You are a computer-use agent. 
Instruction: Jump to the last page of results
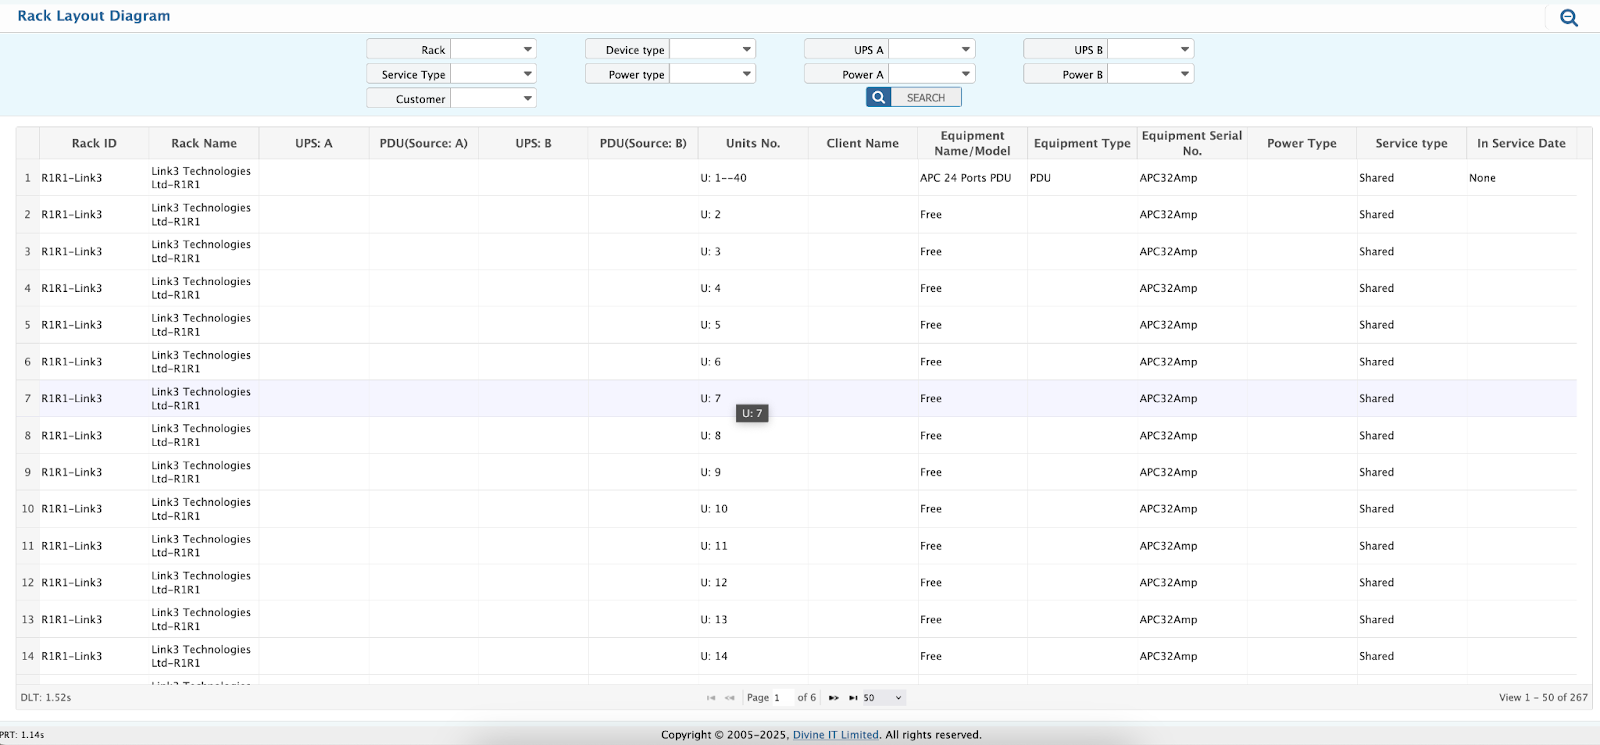pos(853,698)
